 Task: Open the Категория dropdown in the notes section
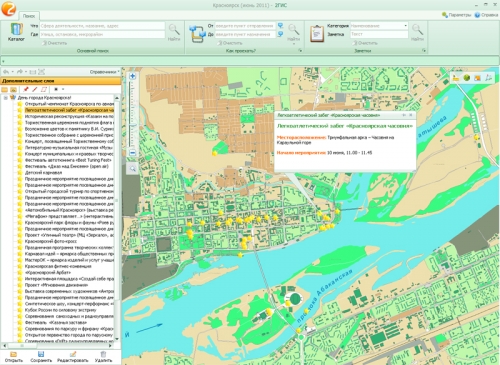coord(405,26)
